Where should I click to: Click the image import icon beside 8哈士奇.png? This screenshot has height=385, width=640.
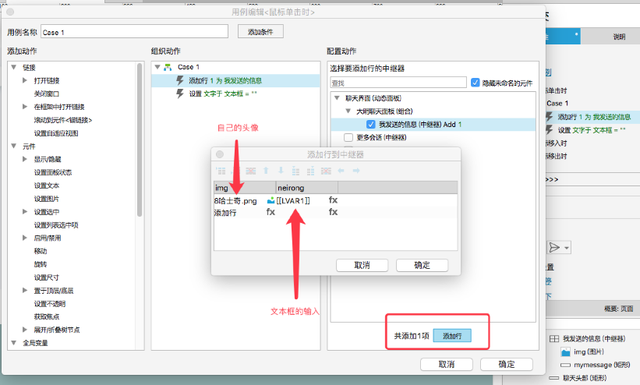pos(271,200)
